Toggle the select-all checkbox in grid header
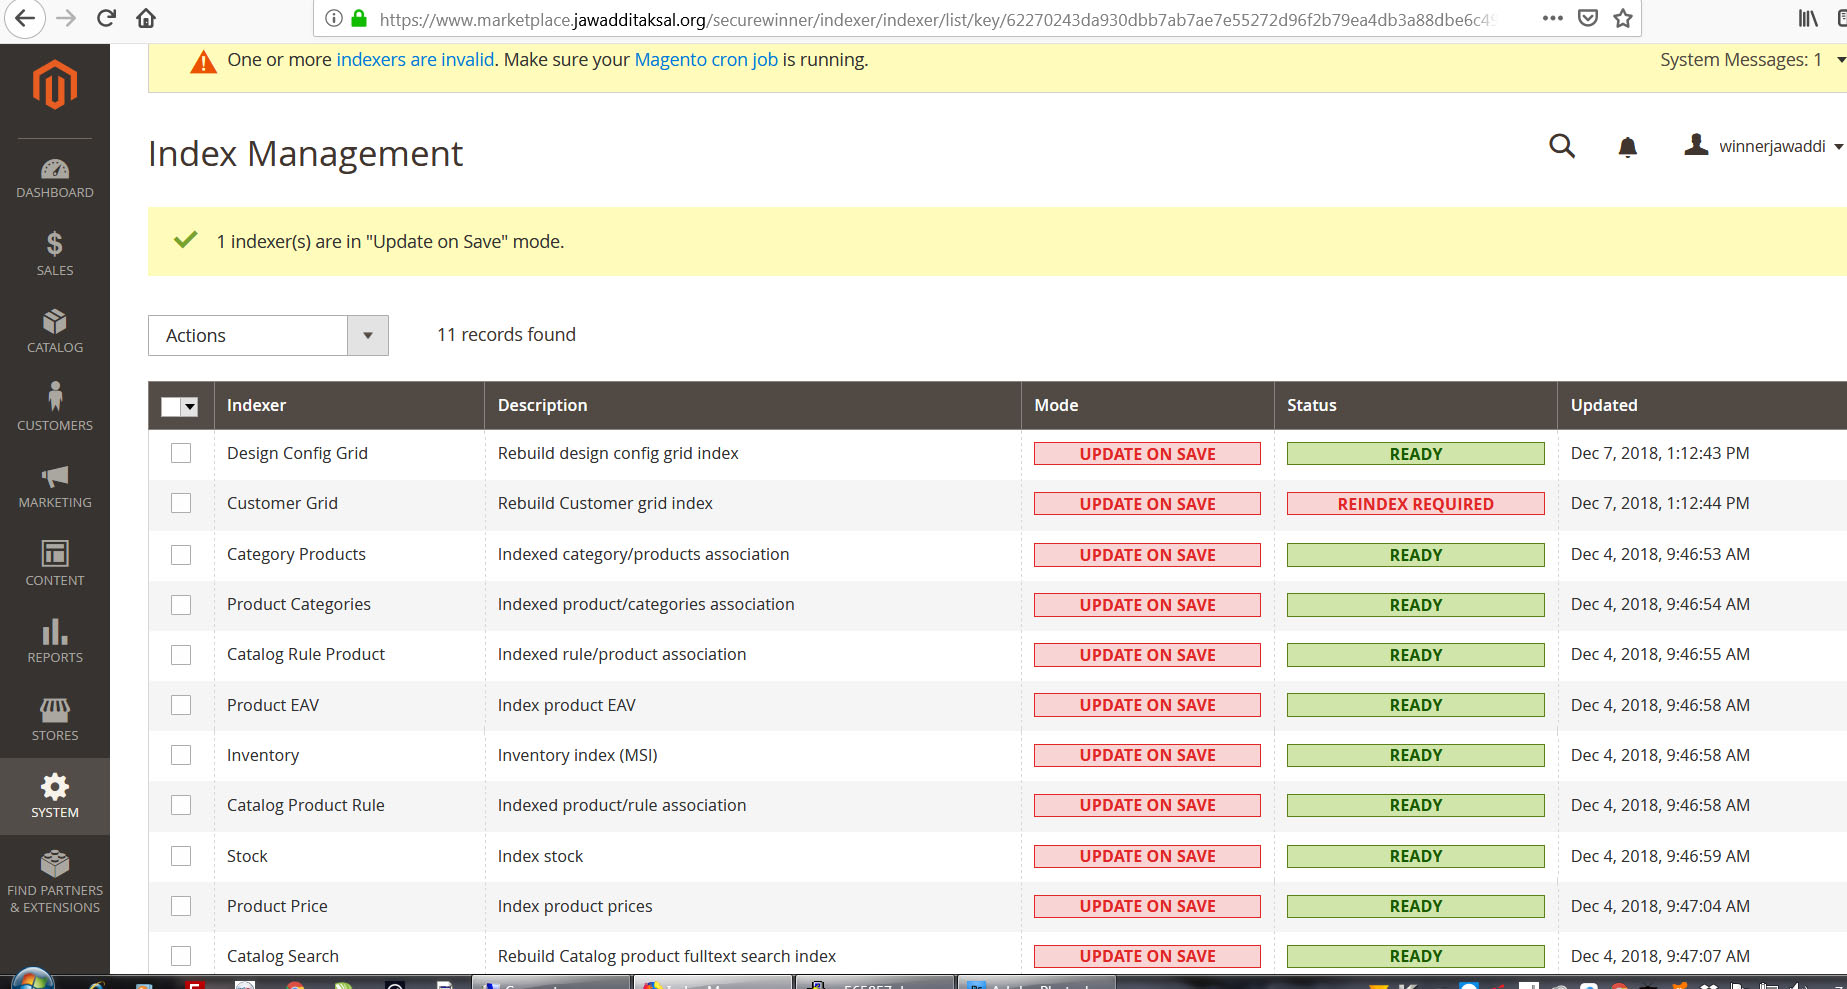This screenshot has width=1847, height=989. pos(170,406)
